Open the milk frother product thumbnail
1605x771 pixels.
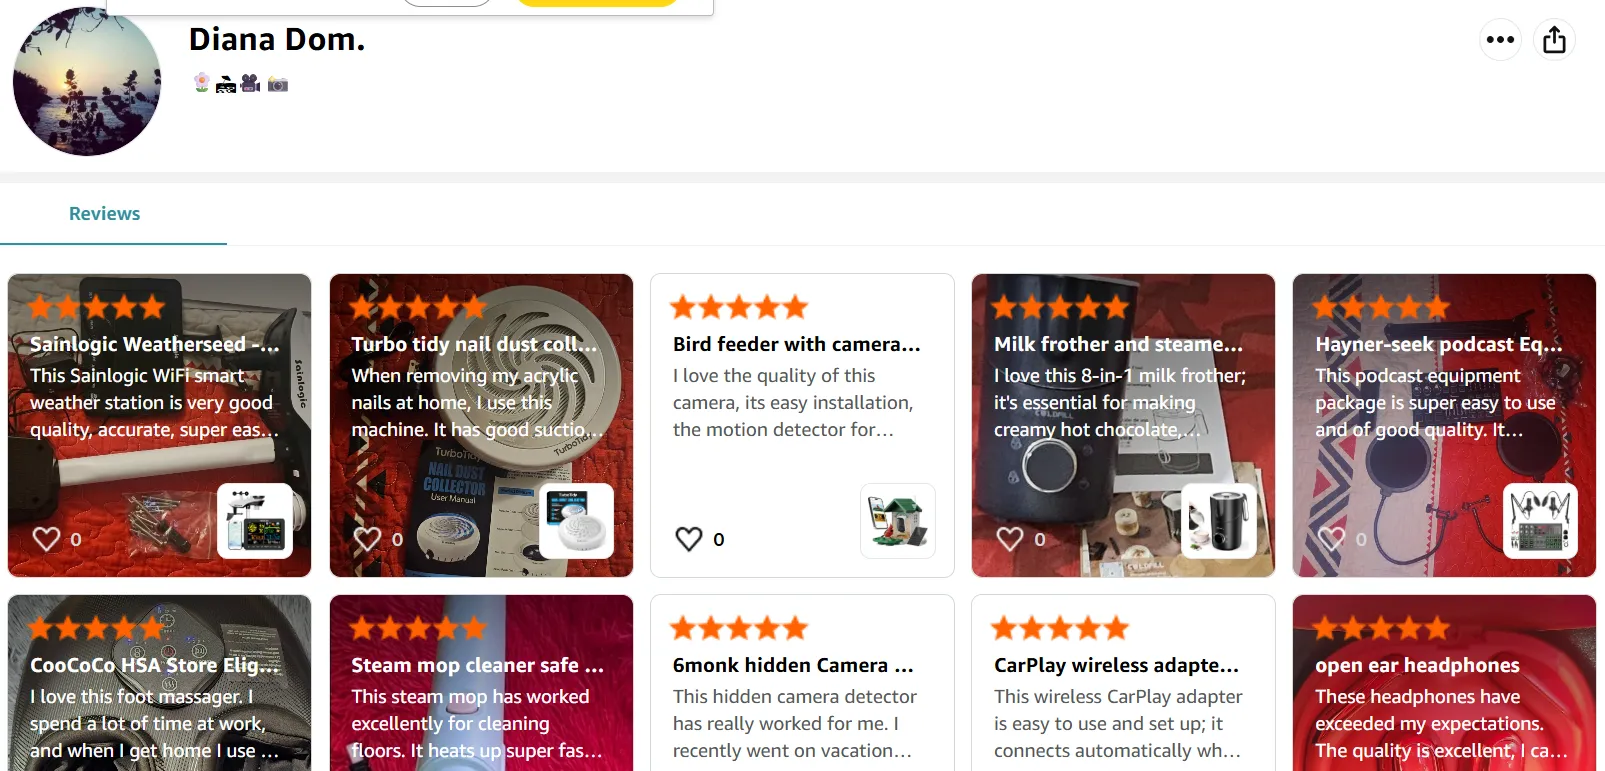(1218, 521)
